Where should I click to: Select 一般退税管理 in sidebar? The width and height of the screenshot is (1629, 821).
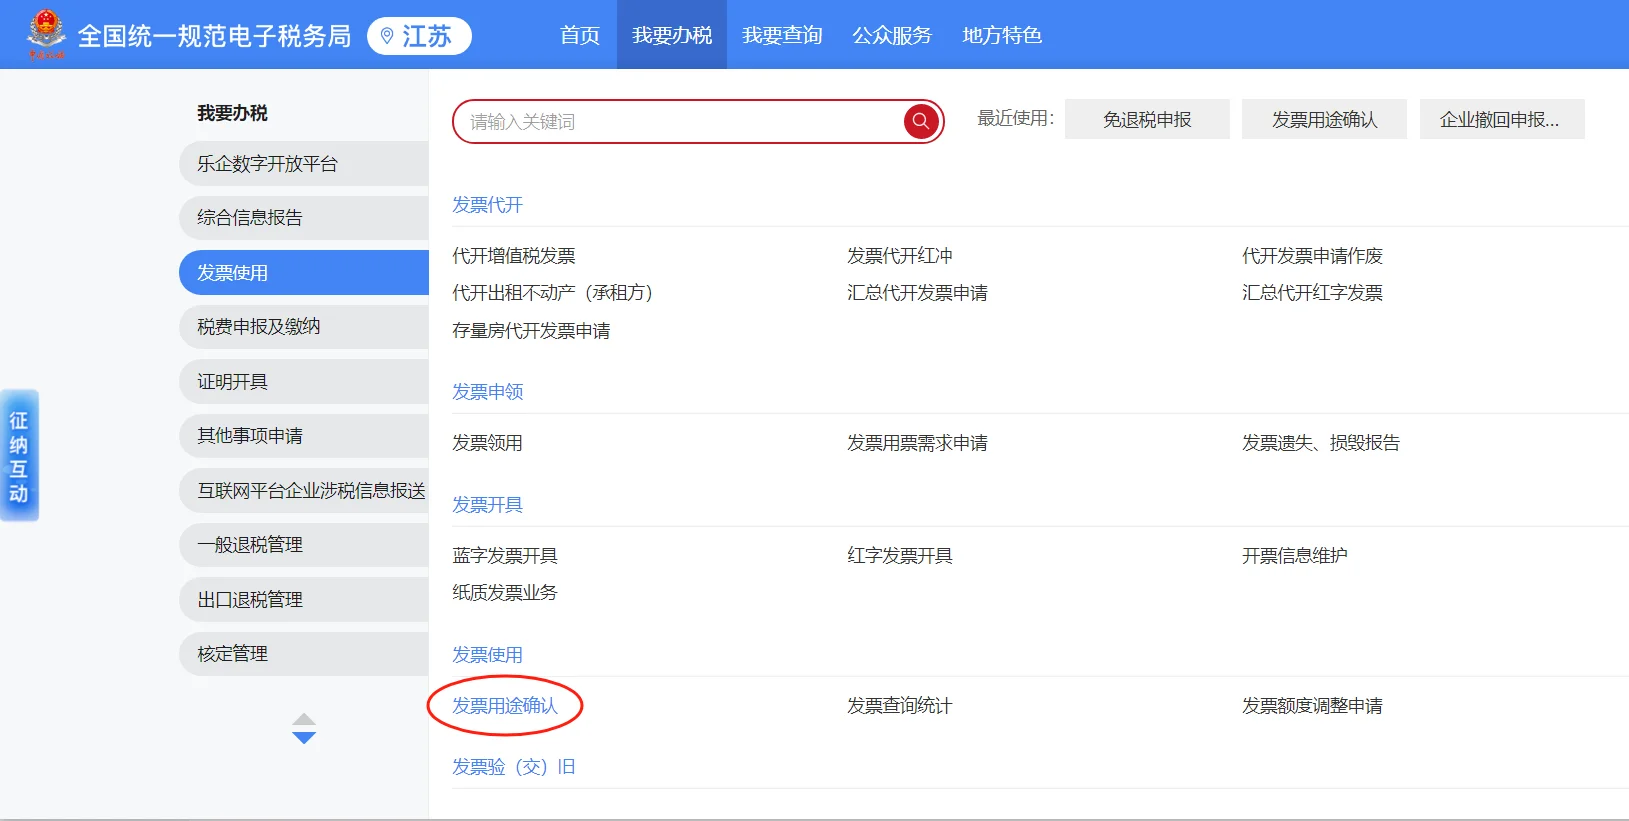pos(304,545)
